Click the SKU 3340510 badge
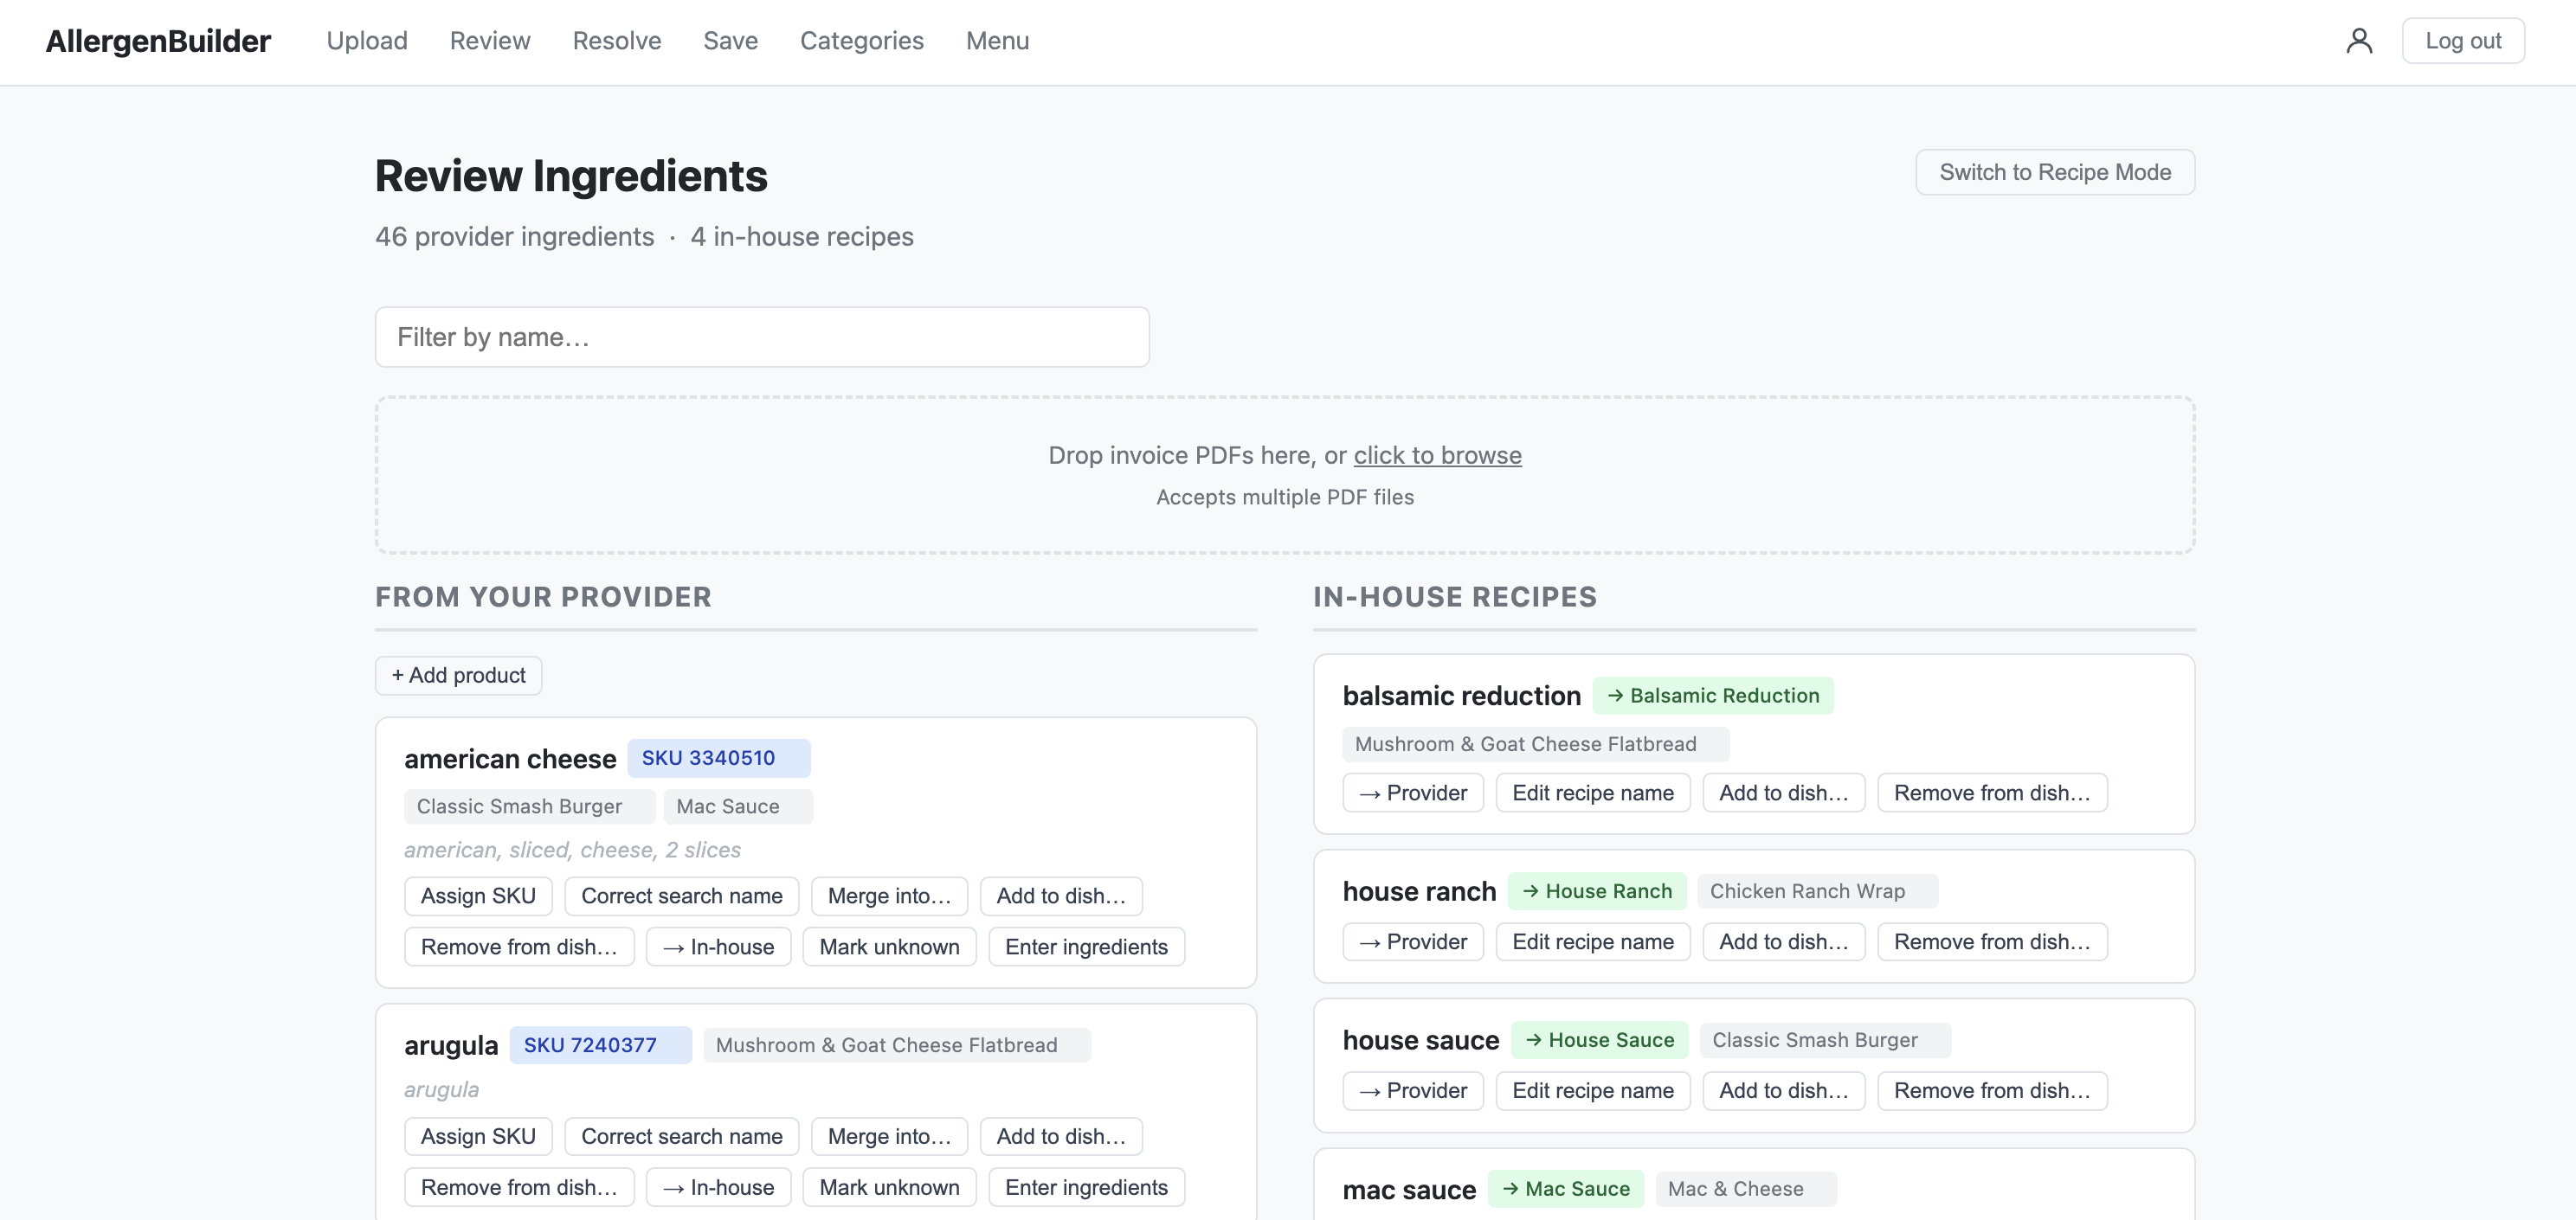Screen dimensions: 2576x1220 point(719,758)
